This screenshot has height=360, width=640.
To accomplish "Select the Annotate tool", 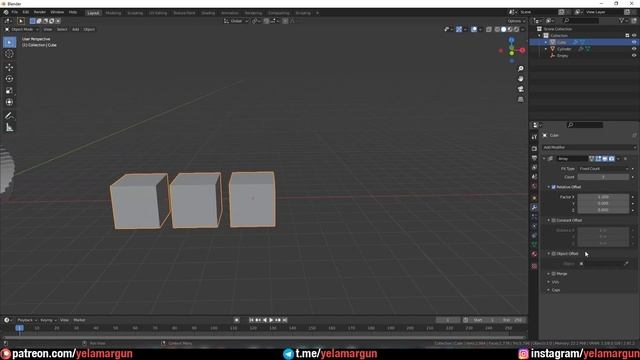I will tap(9, 116).
